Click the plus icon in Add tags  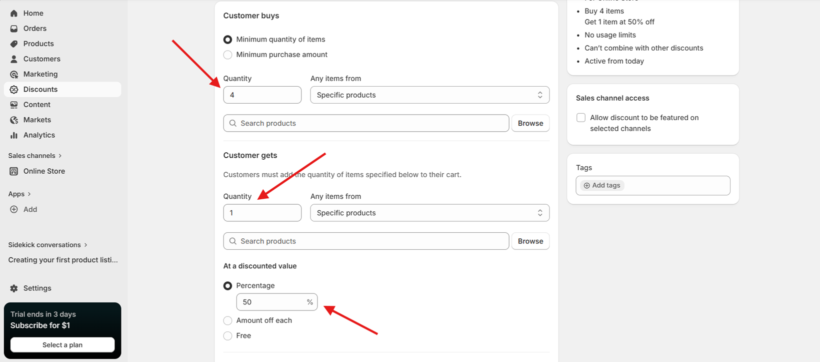[x=587, y=185]
